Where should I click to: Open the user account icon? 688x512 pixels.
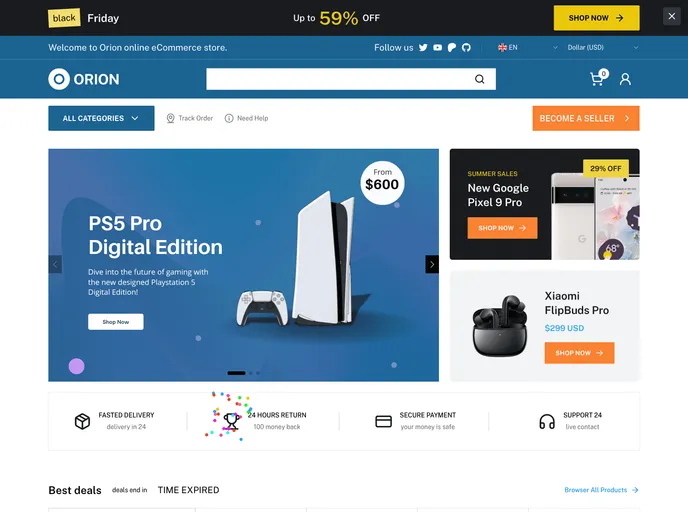(x=625, y=79)
